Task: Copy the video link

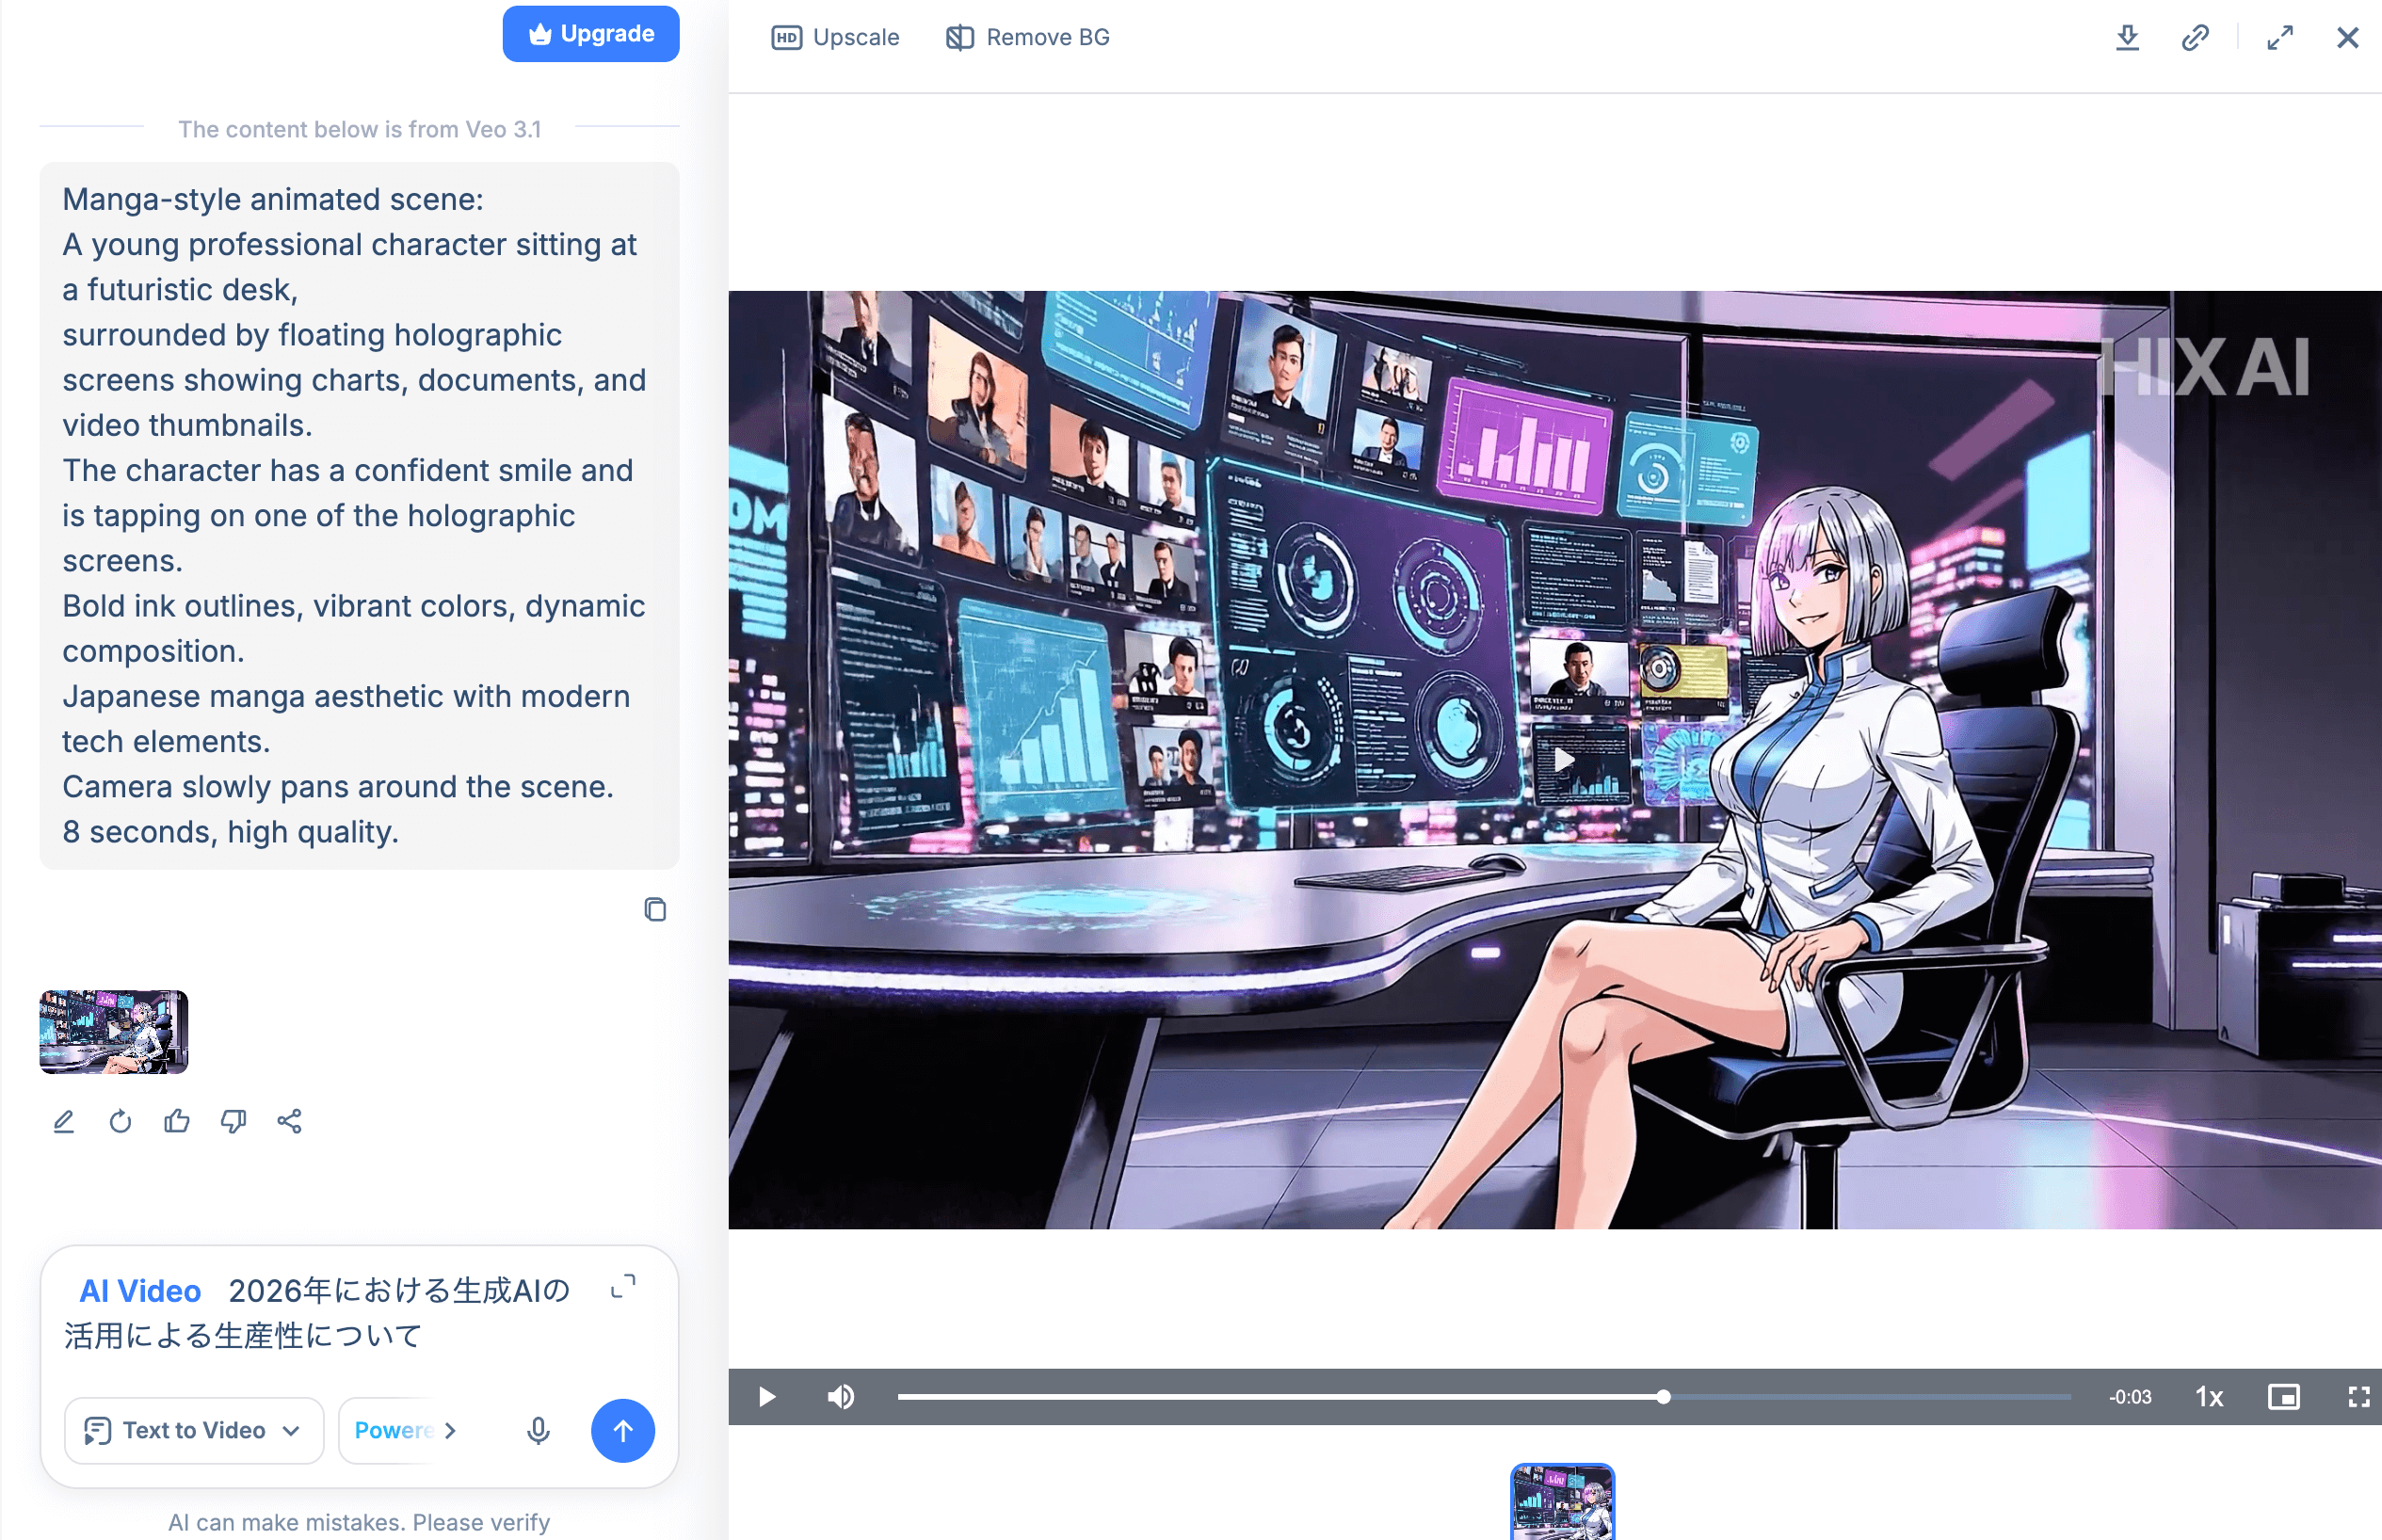Action: pos(2195,38)
